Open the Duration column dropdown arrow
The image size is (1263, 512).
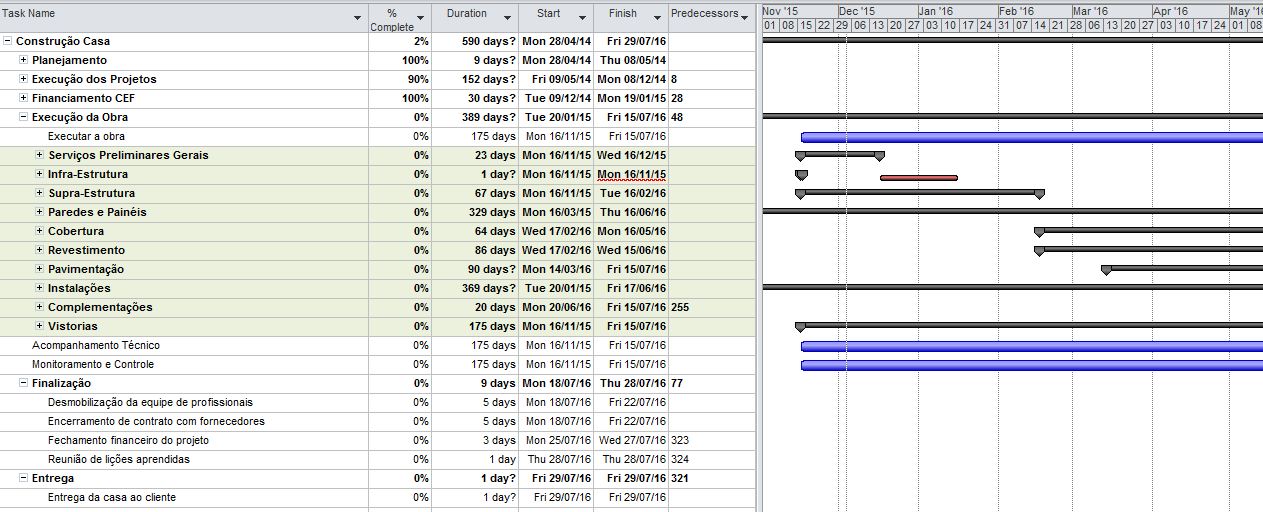click(x=507, y=18)
